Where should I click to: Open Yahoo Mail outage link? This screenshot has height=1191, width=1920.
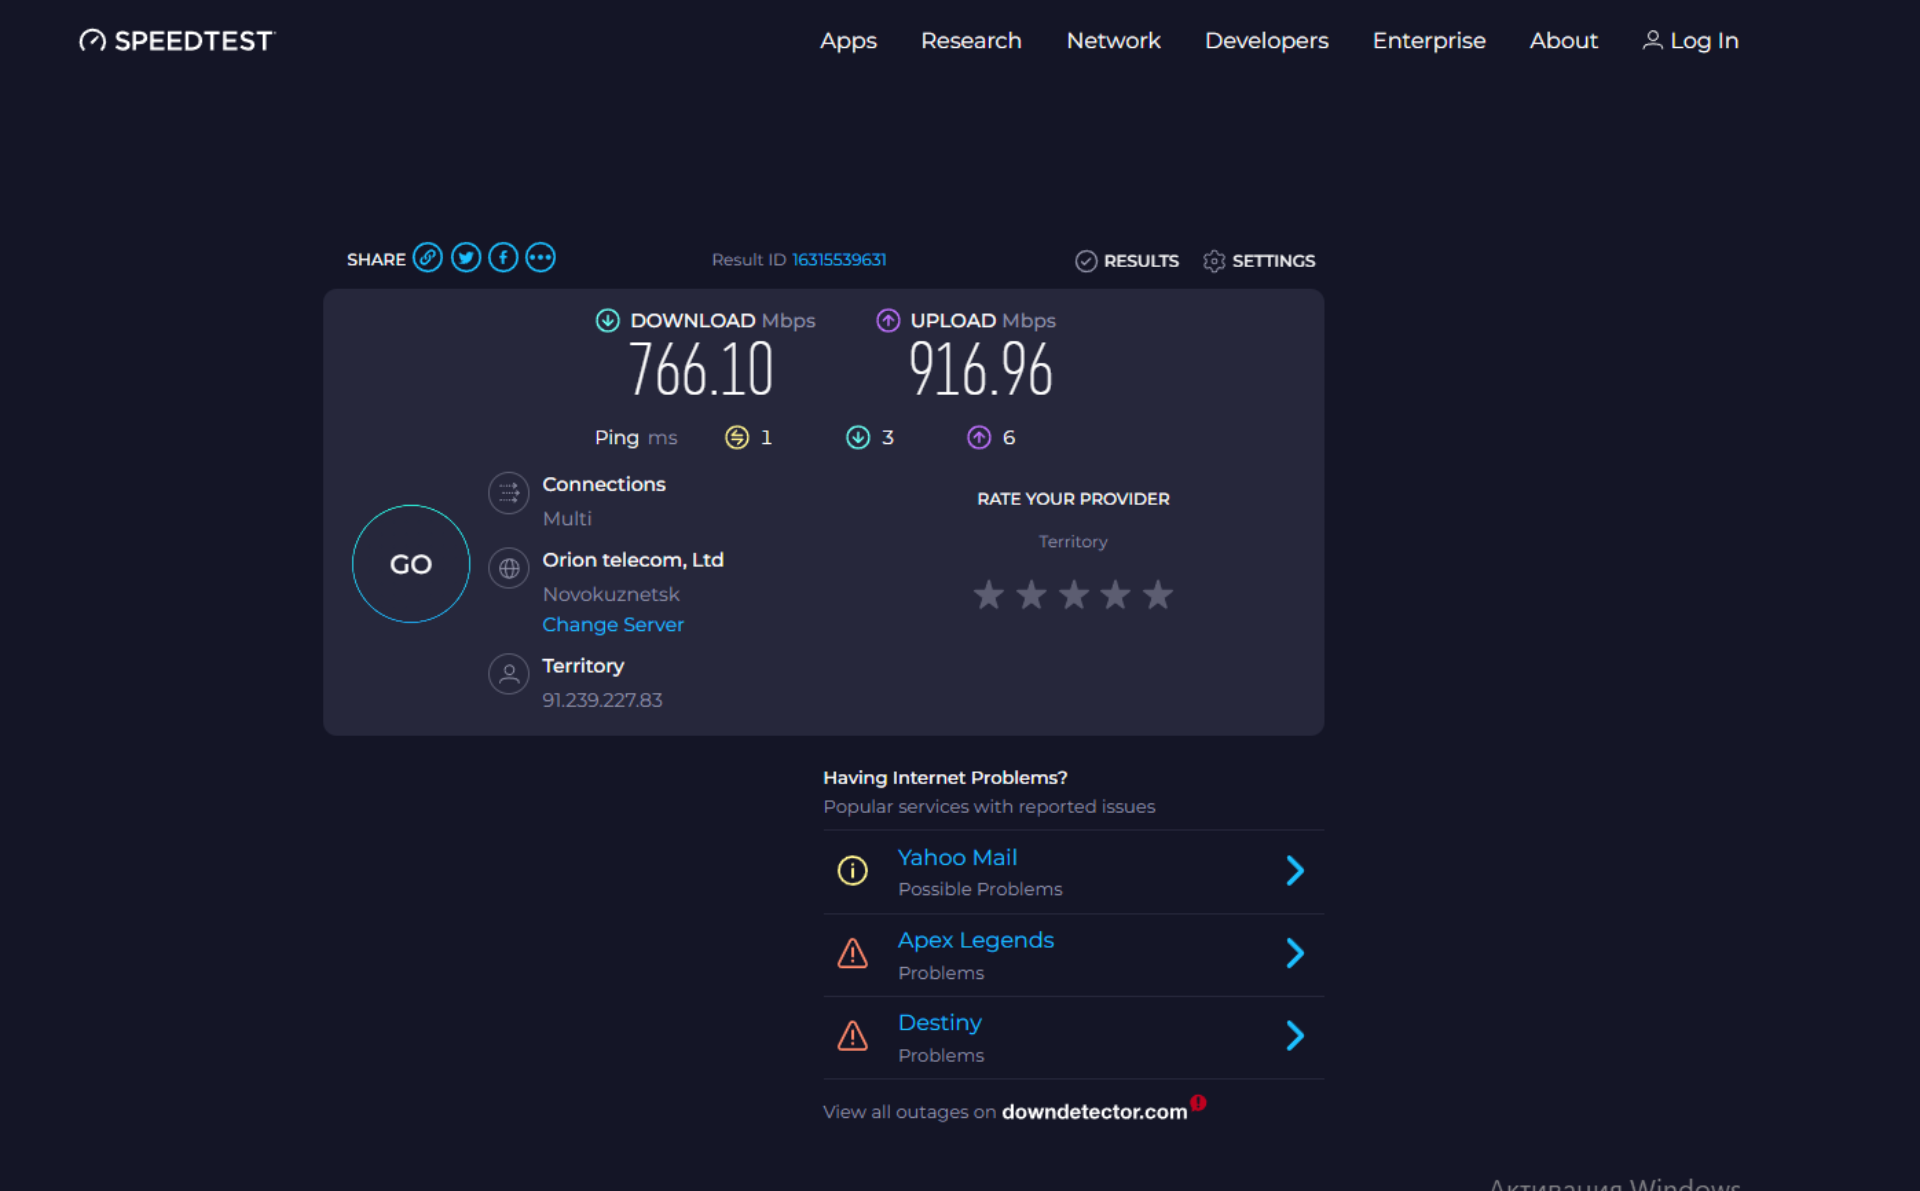pos(957,858)
